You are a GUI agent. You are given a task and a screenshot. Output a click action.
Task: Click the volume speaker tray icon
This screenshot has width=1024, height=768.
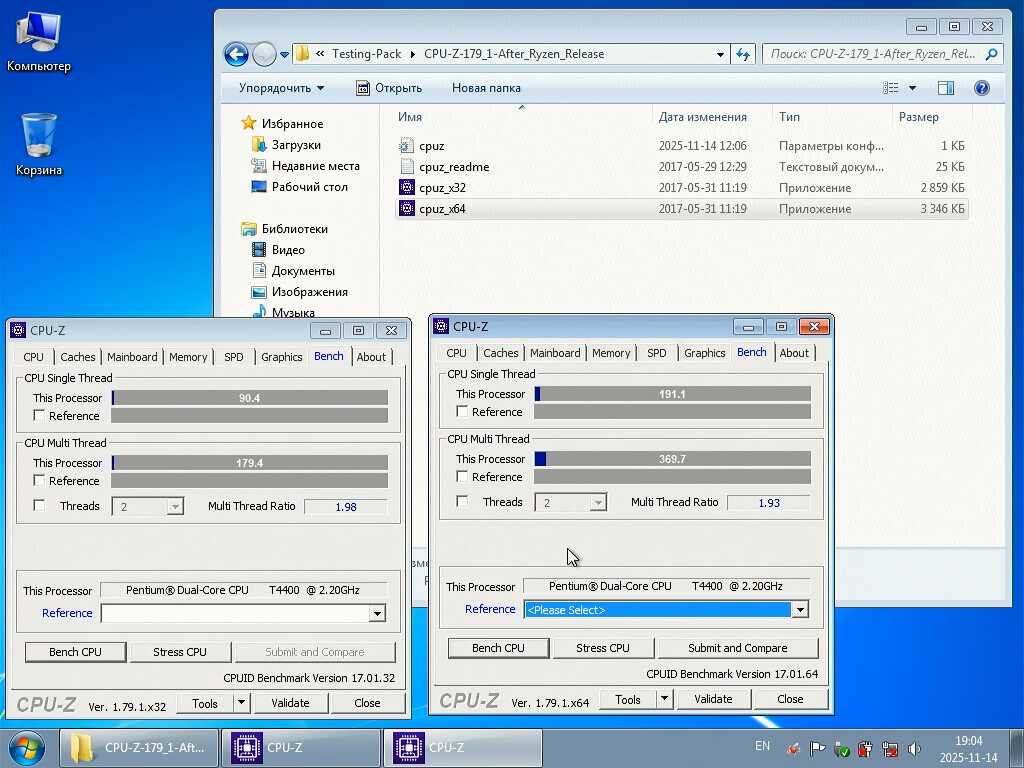click(914, 748)
